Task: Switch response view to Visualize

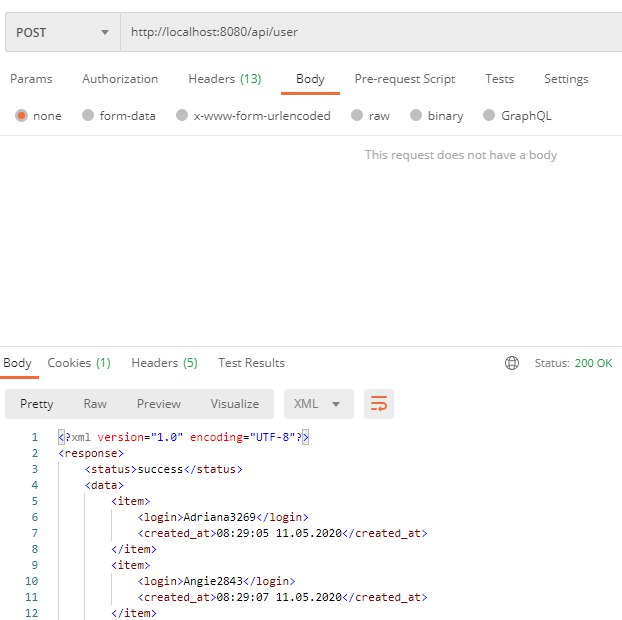Action: click(x=235, y=404)
